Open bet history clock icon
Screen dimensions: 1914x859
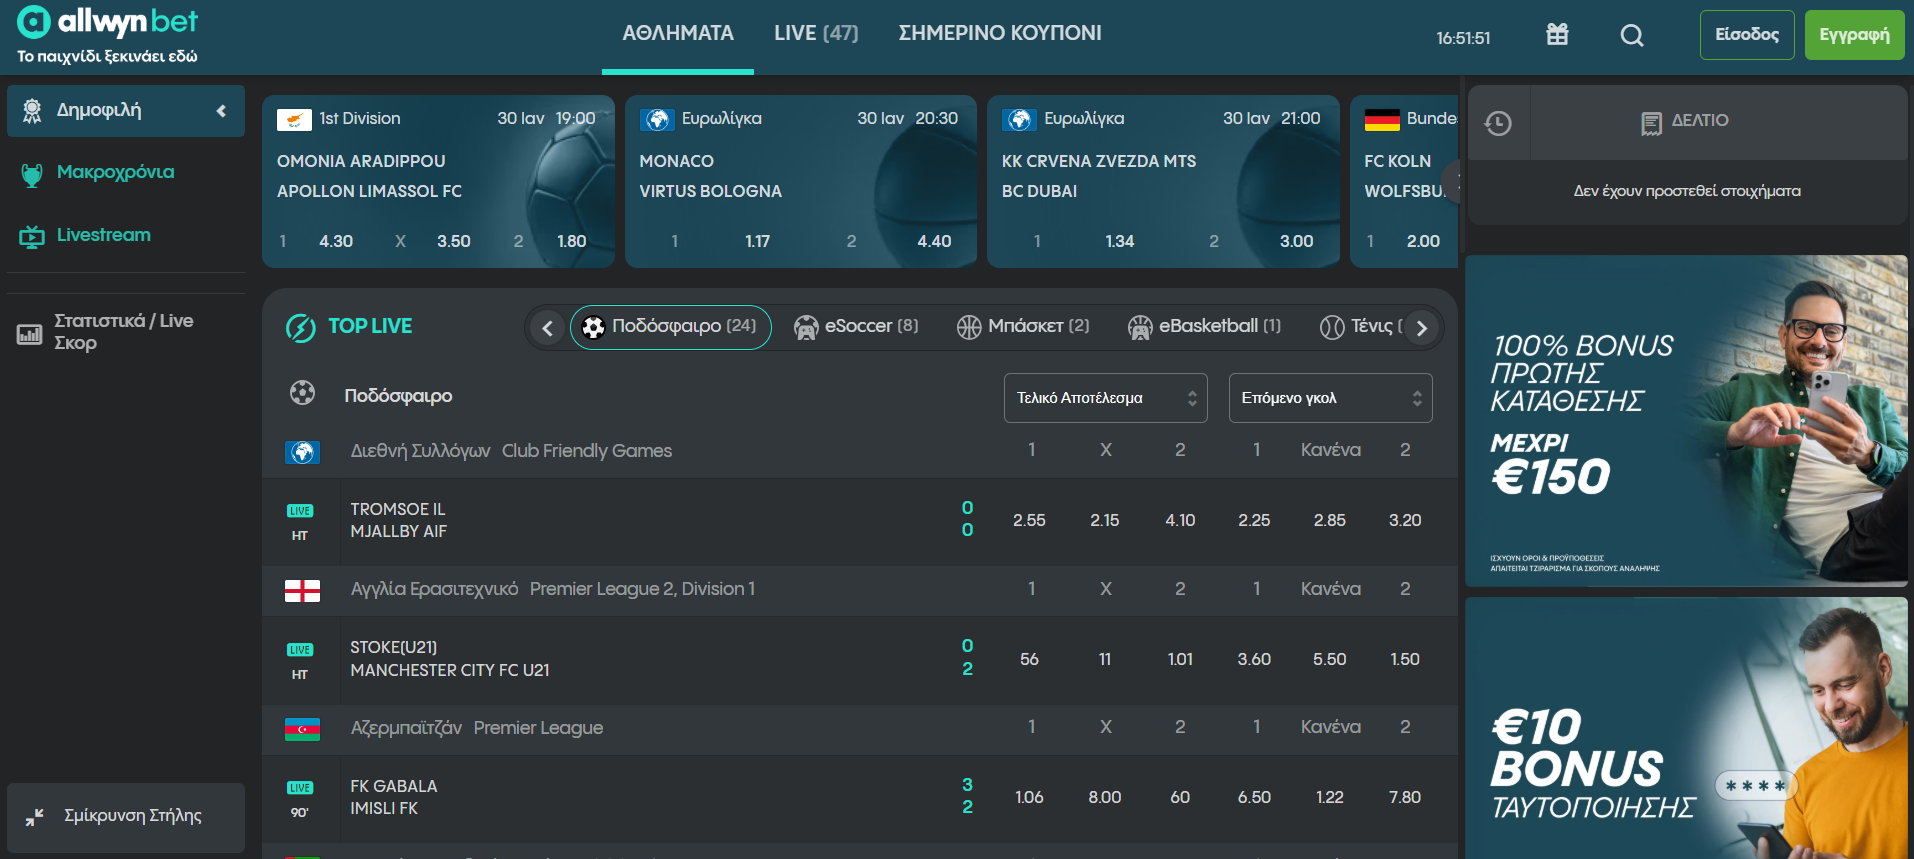click(1497, 123)
